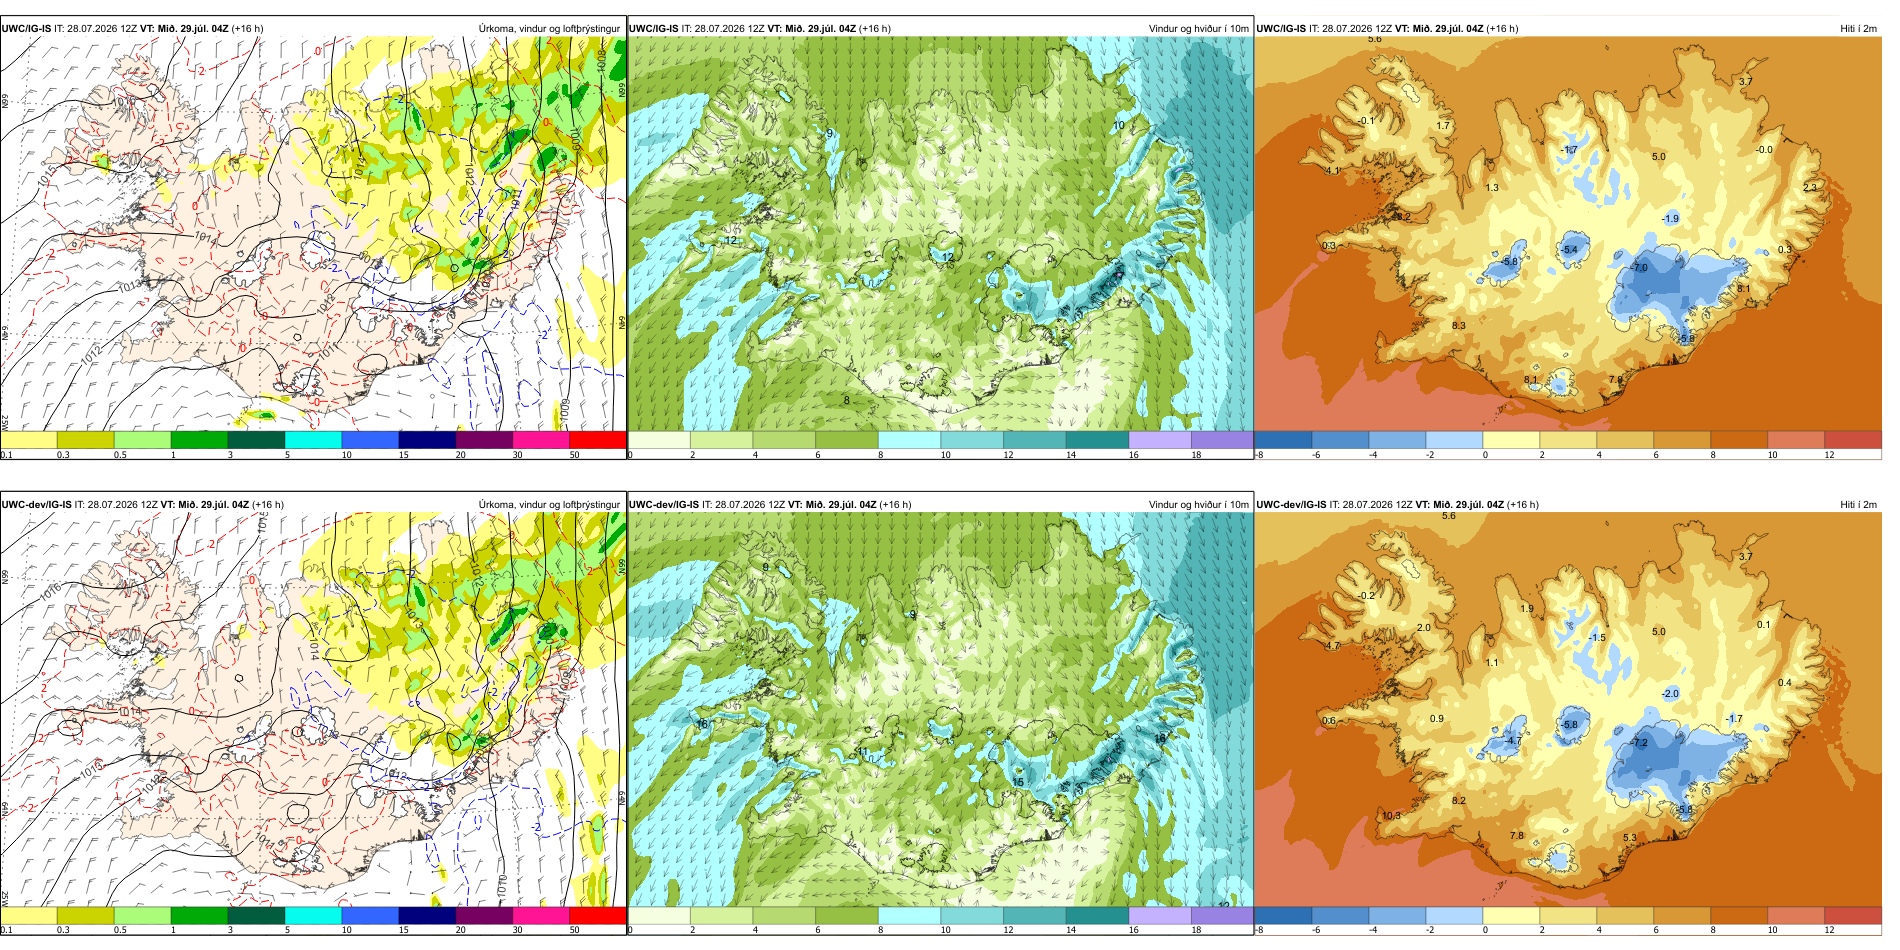Click the 7.9 temperature value
This screenshot has width=1900, height=950.
pos(1616,380)
